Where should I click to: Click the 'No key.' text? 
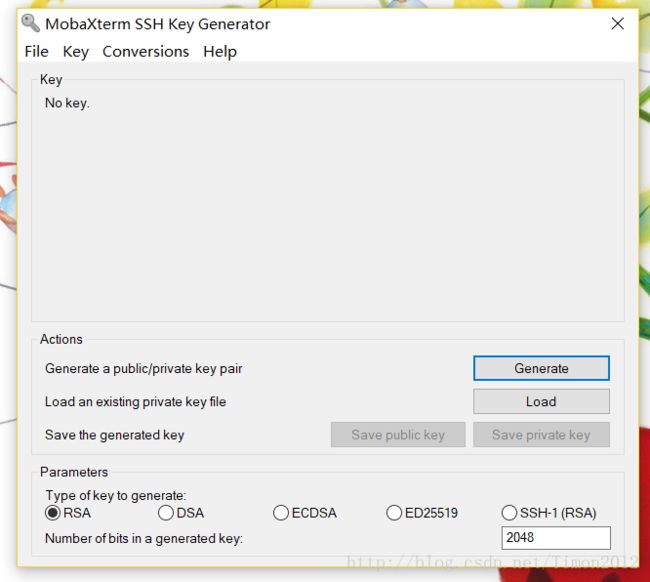coord(67,103)
